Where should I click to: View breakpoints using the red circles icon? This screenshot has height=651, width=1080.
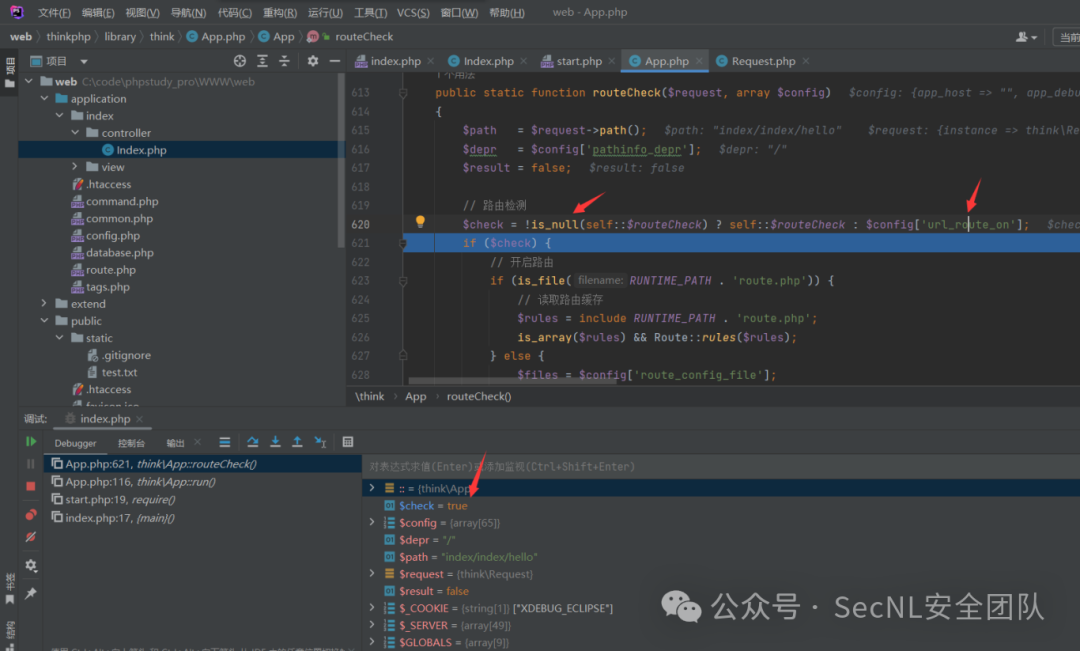click(30, 515)
